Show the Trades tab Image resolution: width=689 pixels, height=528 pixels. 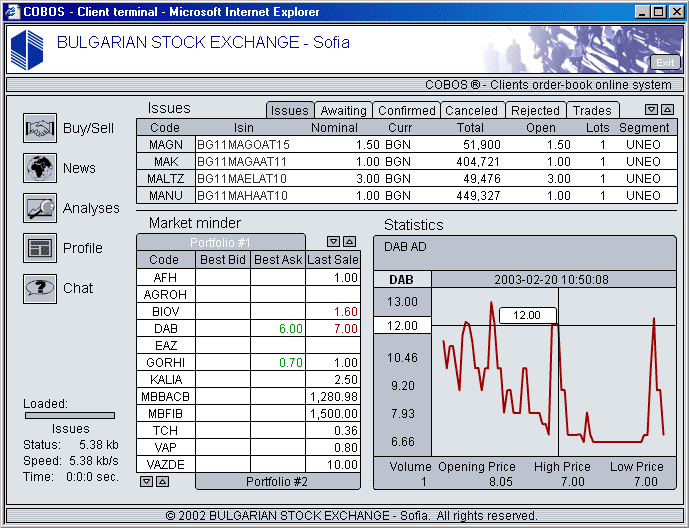coord(592,111)
